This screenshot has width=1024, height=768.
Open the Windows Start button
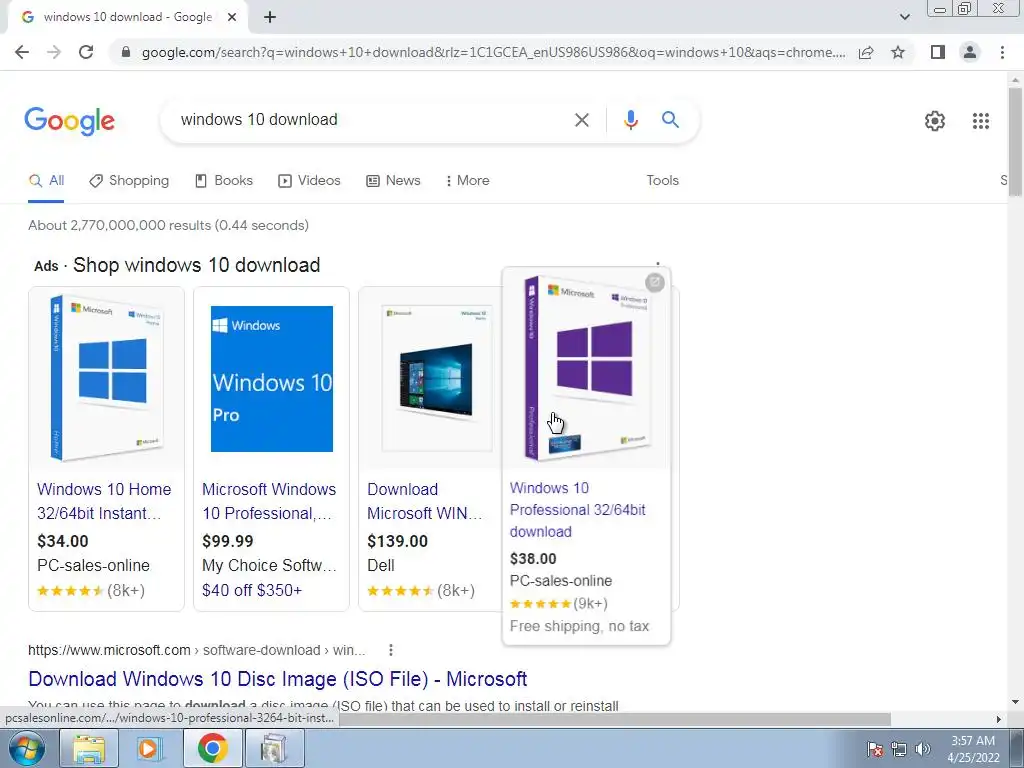26,748
